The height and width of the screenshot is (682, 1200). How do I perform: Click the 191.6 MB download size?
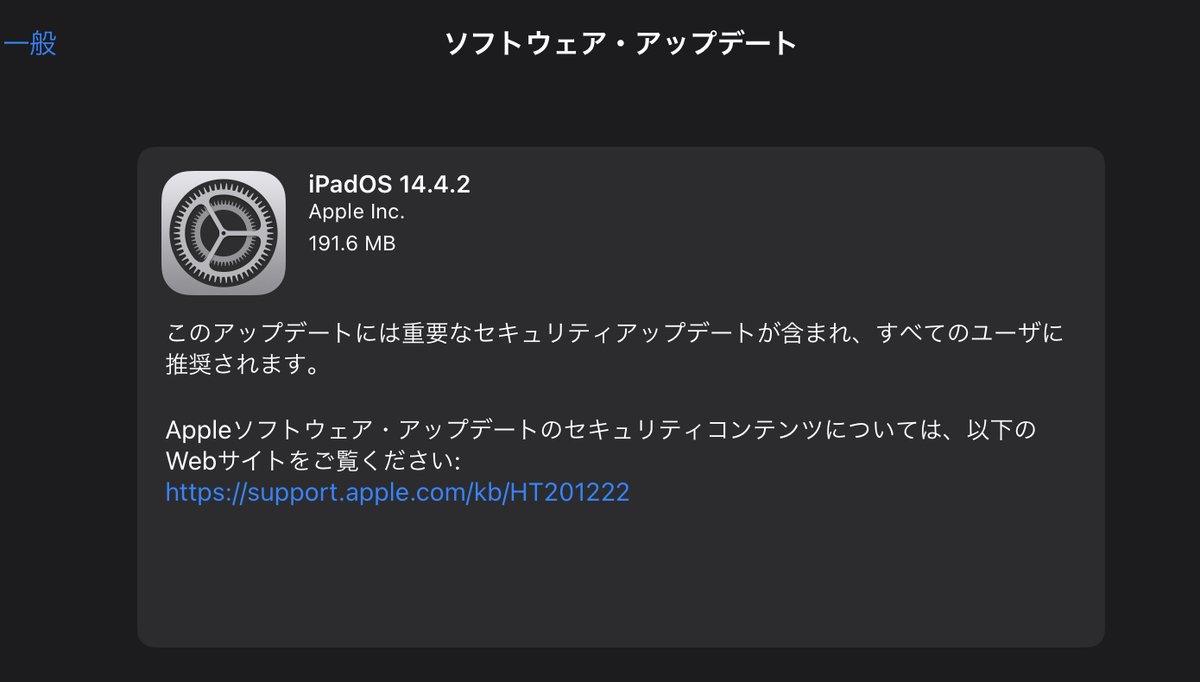click(352, 243)
